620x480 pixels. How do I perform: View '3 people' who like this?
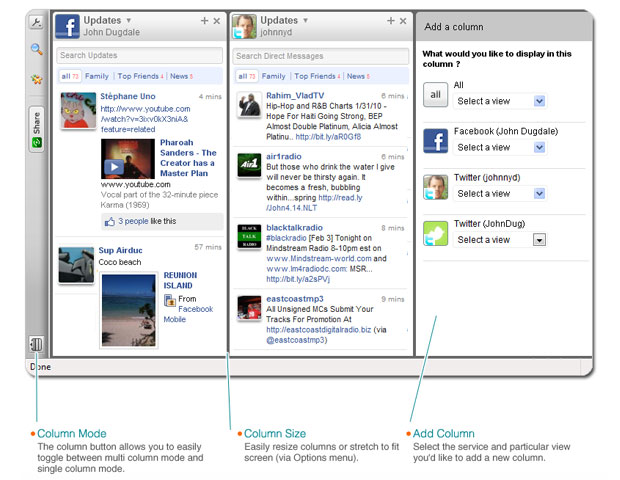[133, 221]
